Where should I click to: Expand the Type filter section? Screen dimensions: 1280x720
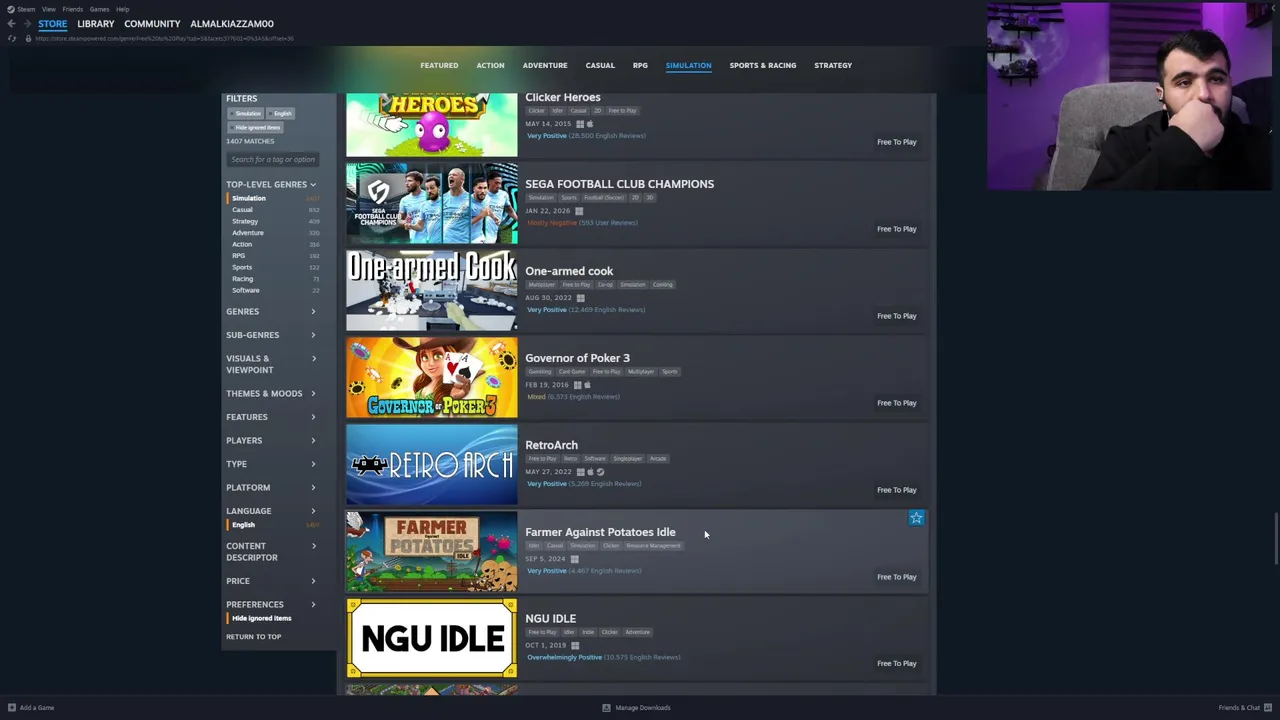[271, 464]
